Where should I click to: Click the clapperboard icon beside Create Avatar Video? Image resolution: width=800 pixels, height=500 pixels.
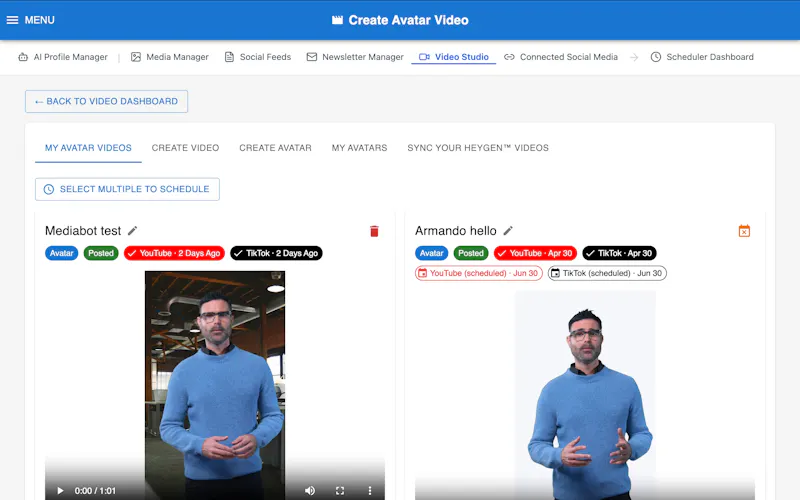pyautogui.click(x=337, y=20)
